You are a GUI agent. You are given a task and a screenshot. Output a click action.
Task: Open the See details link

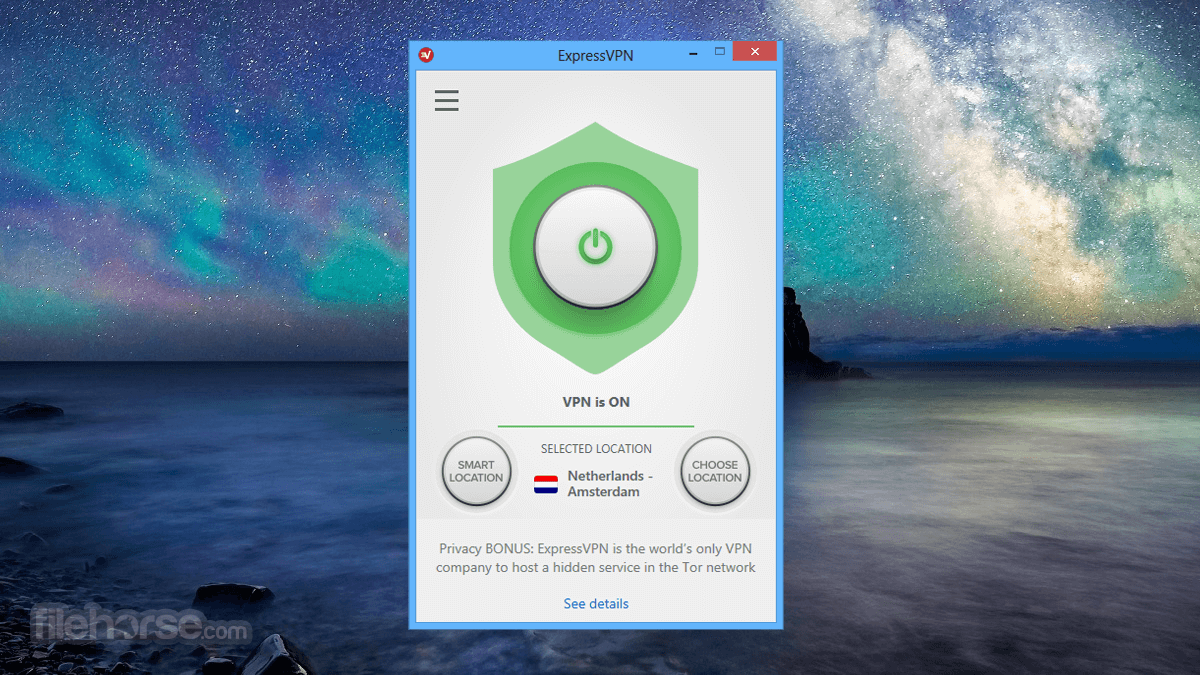point(596,604)
